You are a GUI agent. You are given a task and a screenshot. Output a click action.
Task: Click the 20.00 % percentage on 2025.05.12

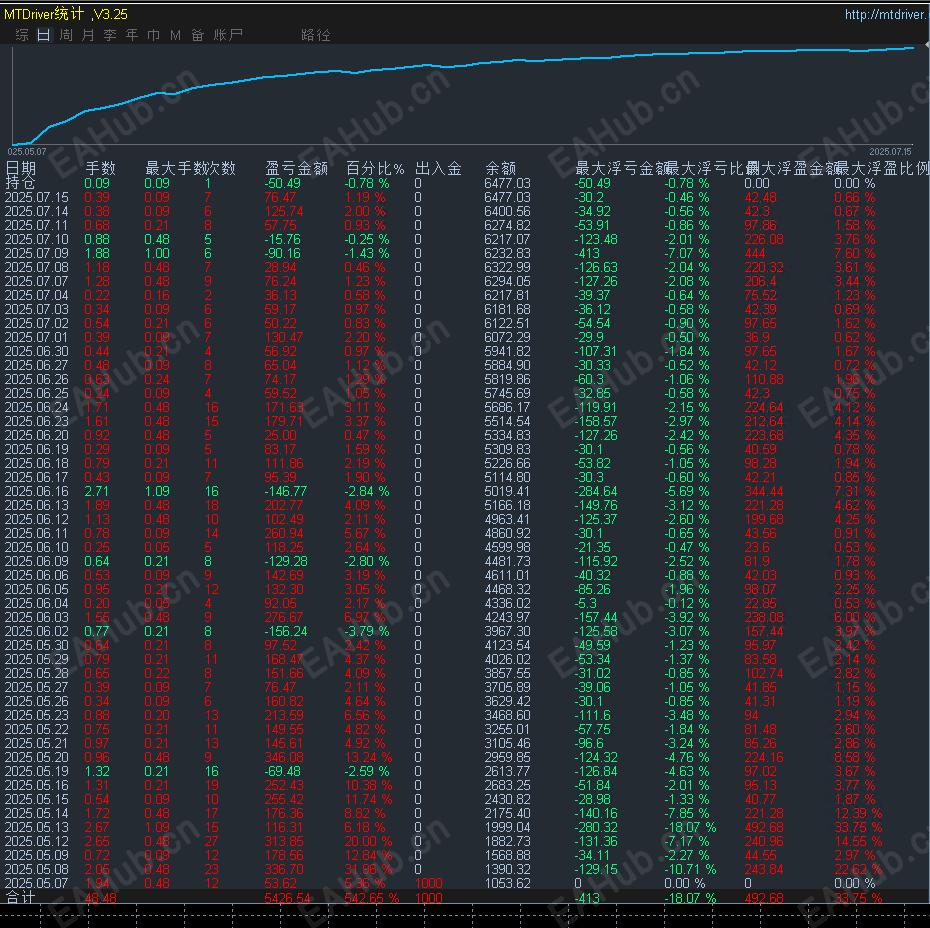[368, 841]
